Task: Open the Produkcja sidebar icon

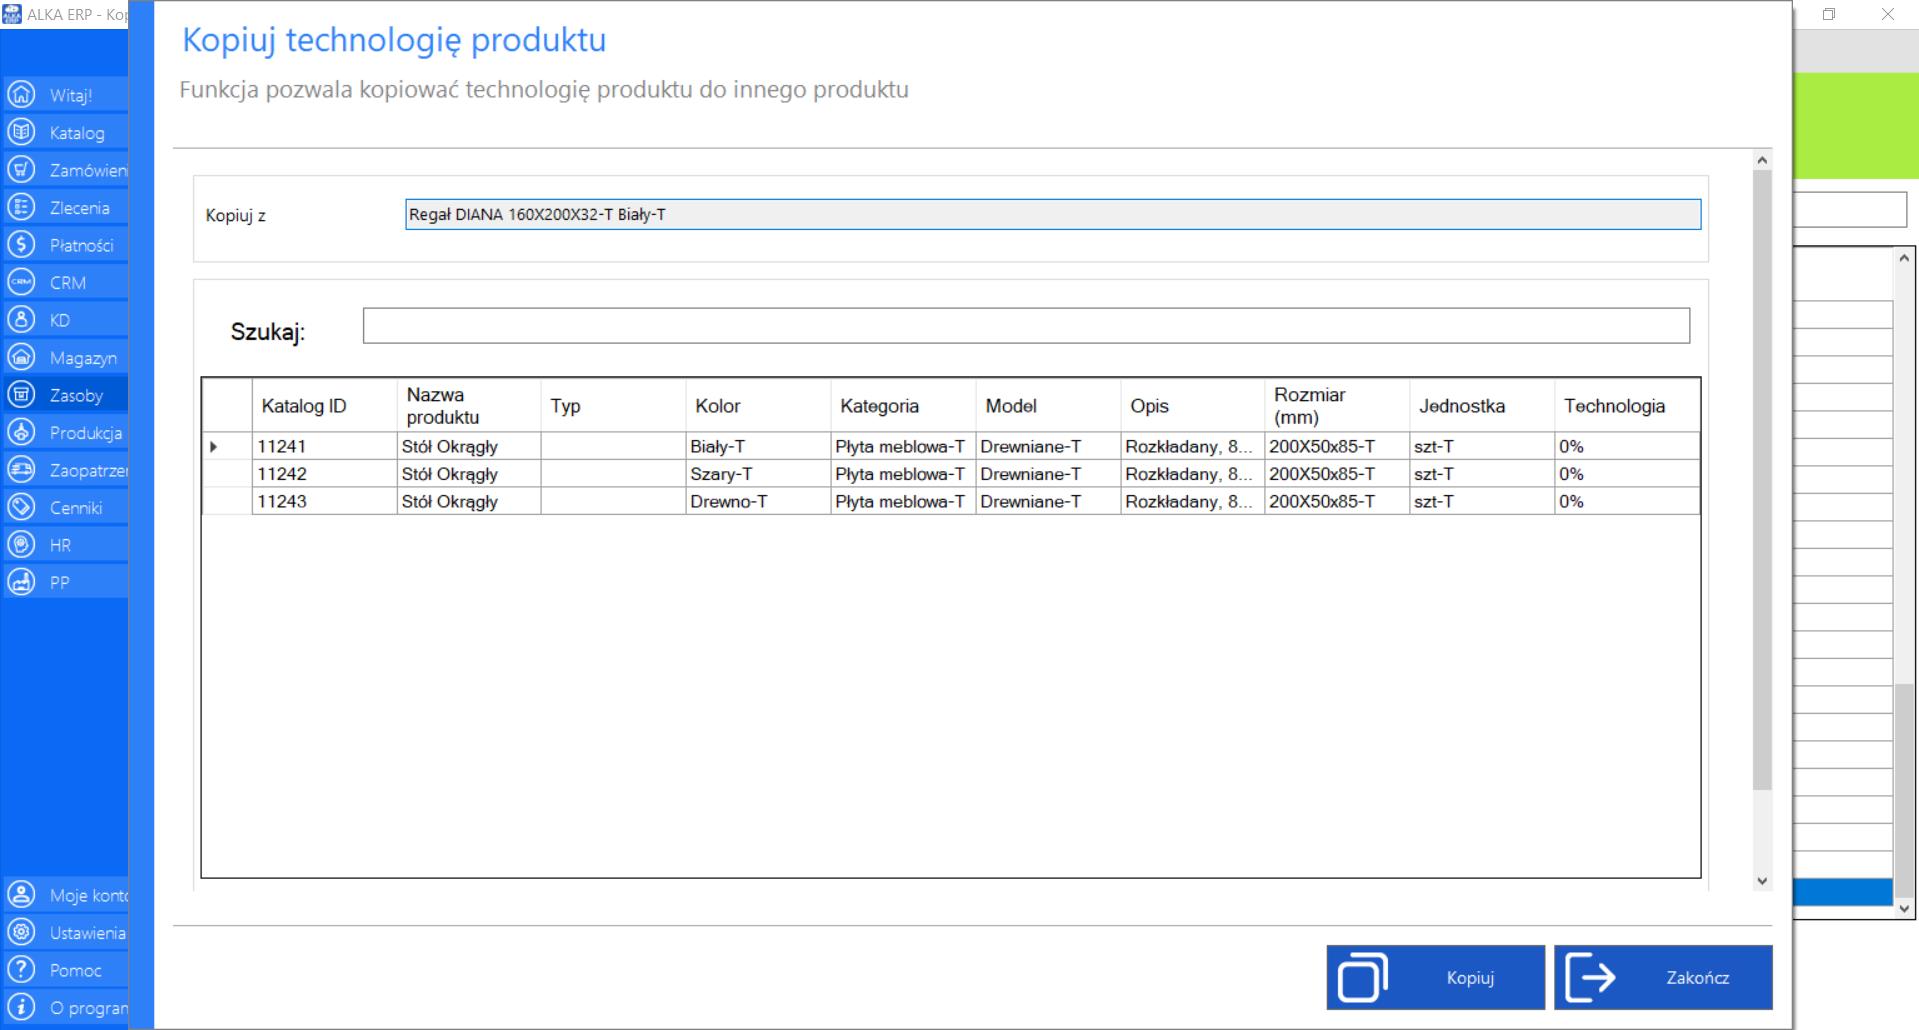Action: 21,432
